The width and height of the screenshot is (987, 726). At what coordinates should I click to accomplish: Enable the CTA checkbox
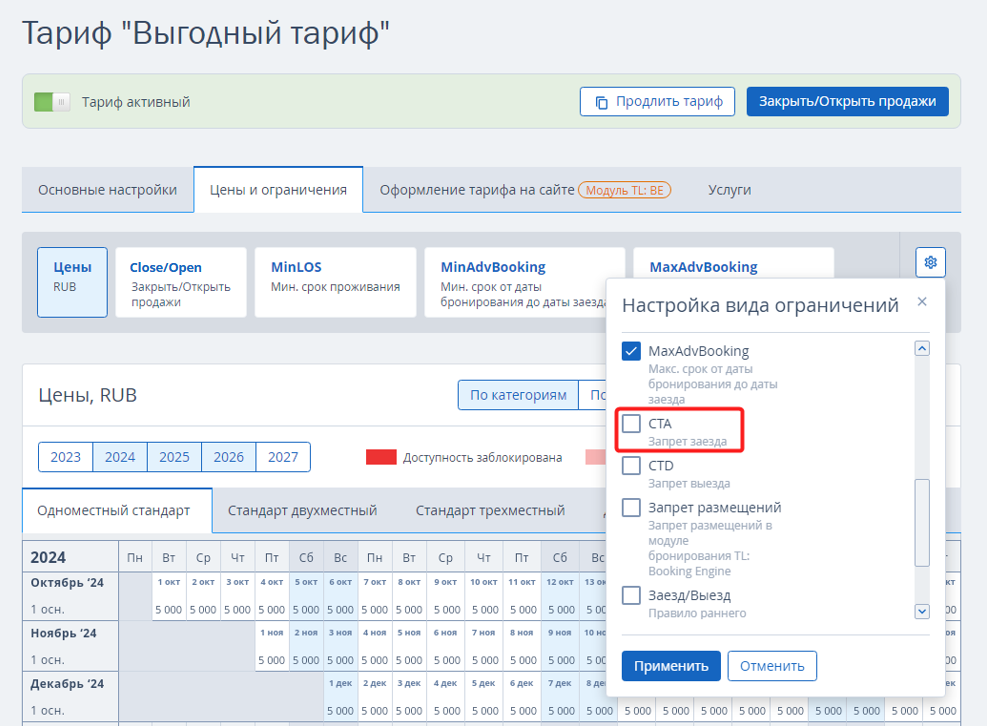(x=631, y=424)
